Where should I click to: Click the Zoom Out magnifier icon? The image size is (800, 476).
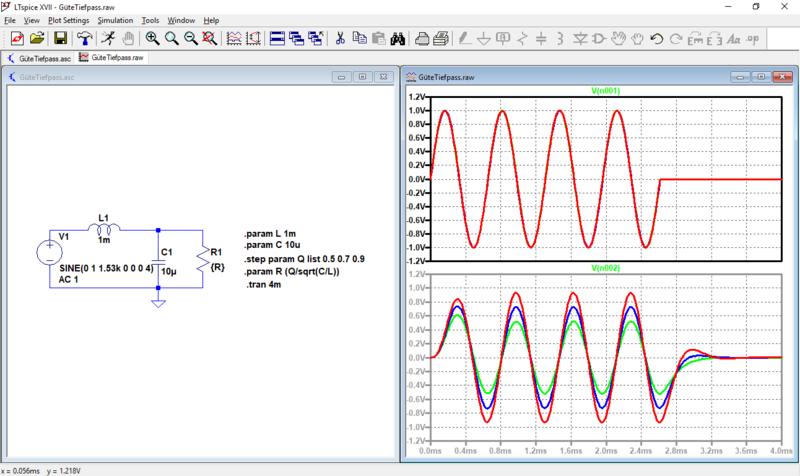189,39
